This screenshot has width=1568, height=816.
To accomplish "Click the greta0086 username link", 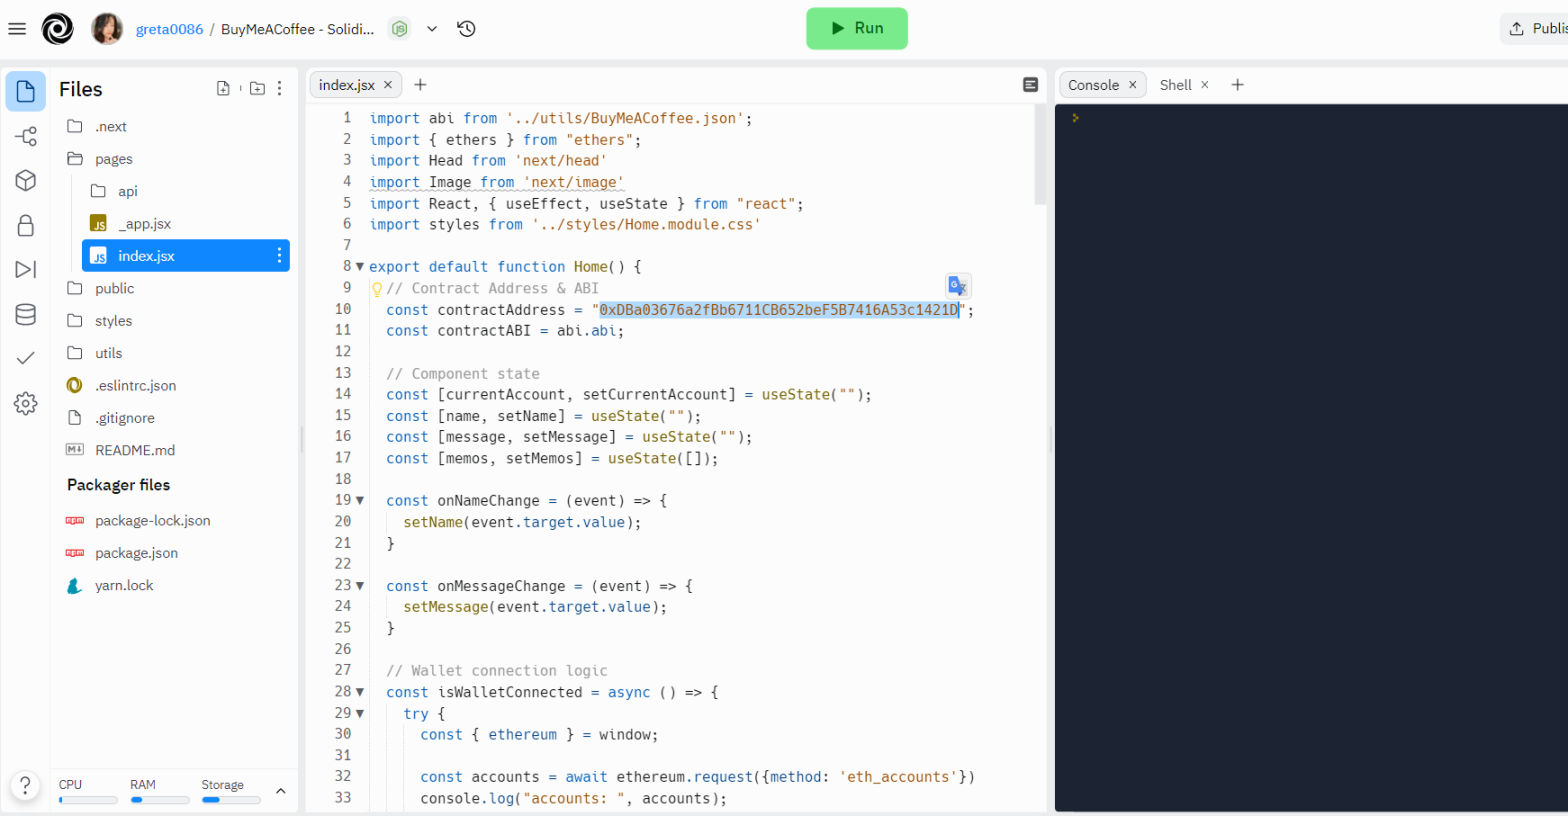I will click(x=169, y=29).
